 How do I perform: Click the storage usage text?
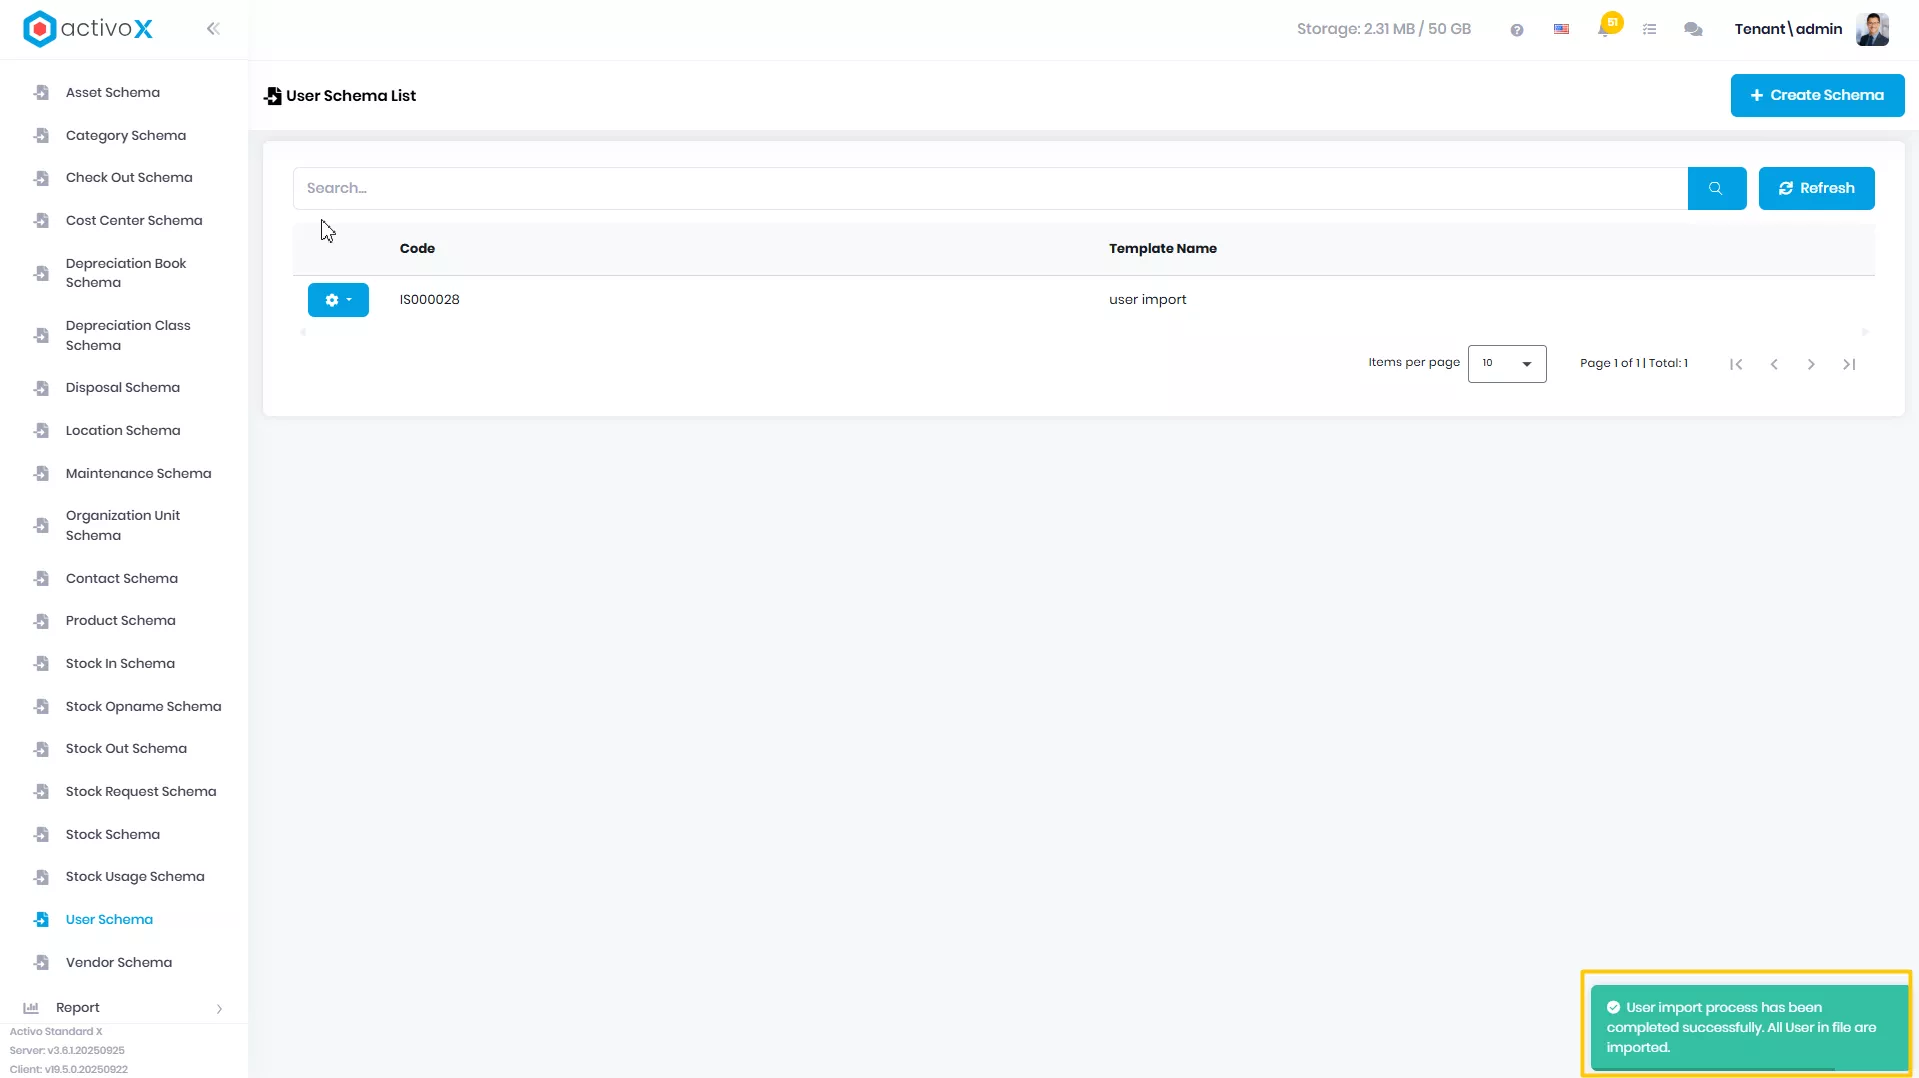[1383, 29]
